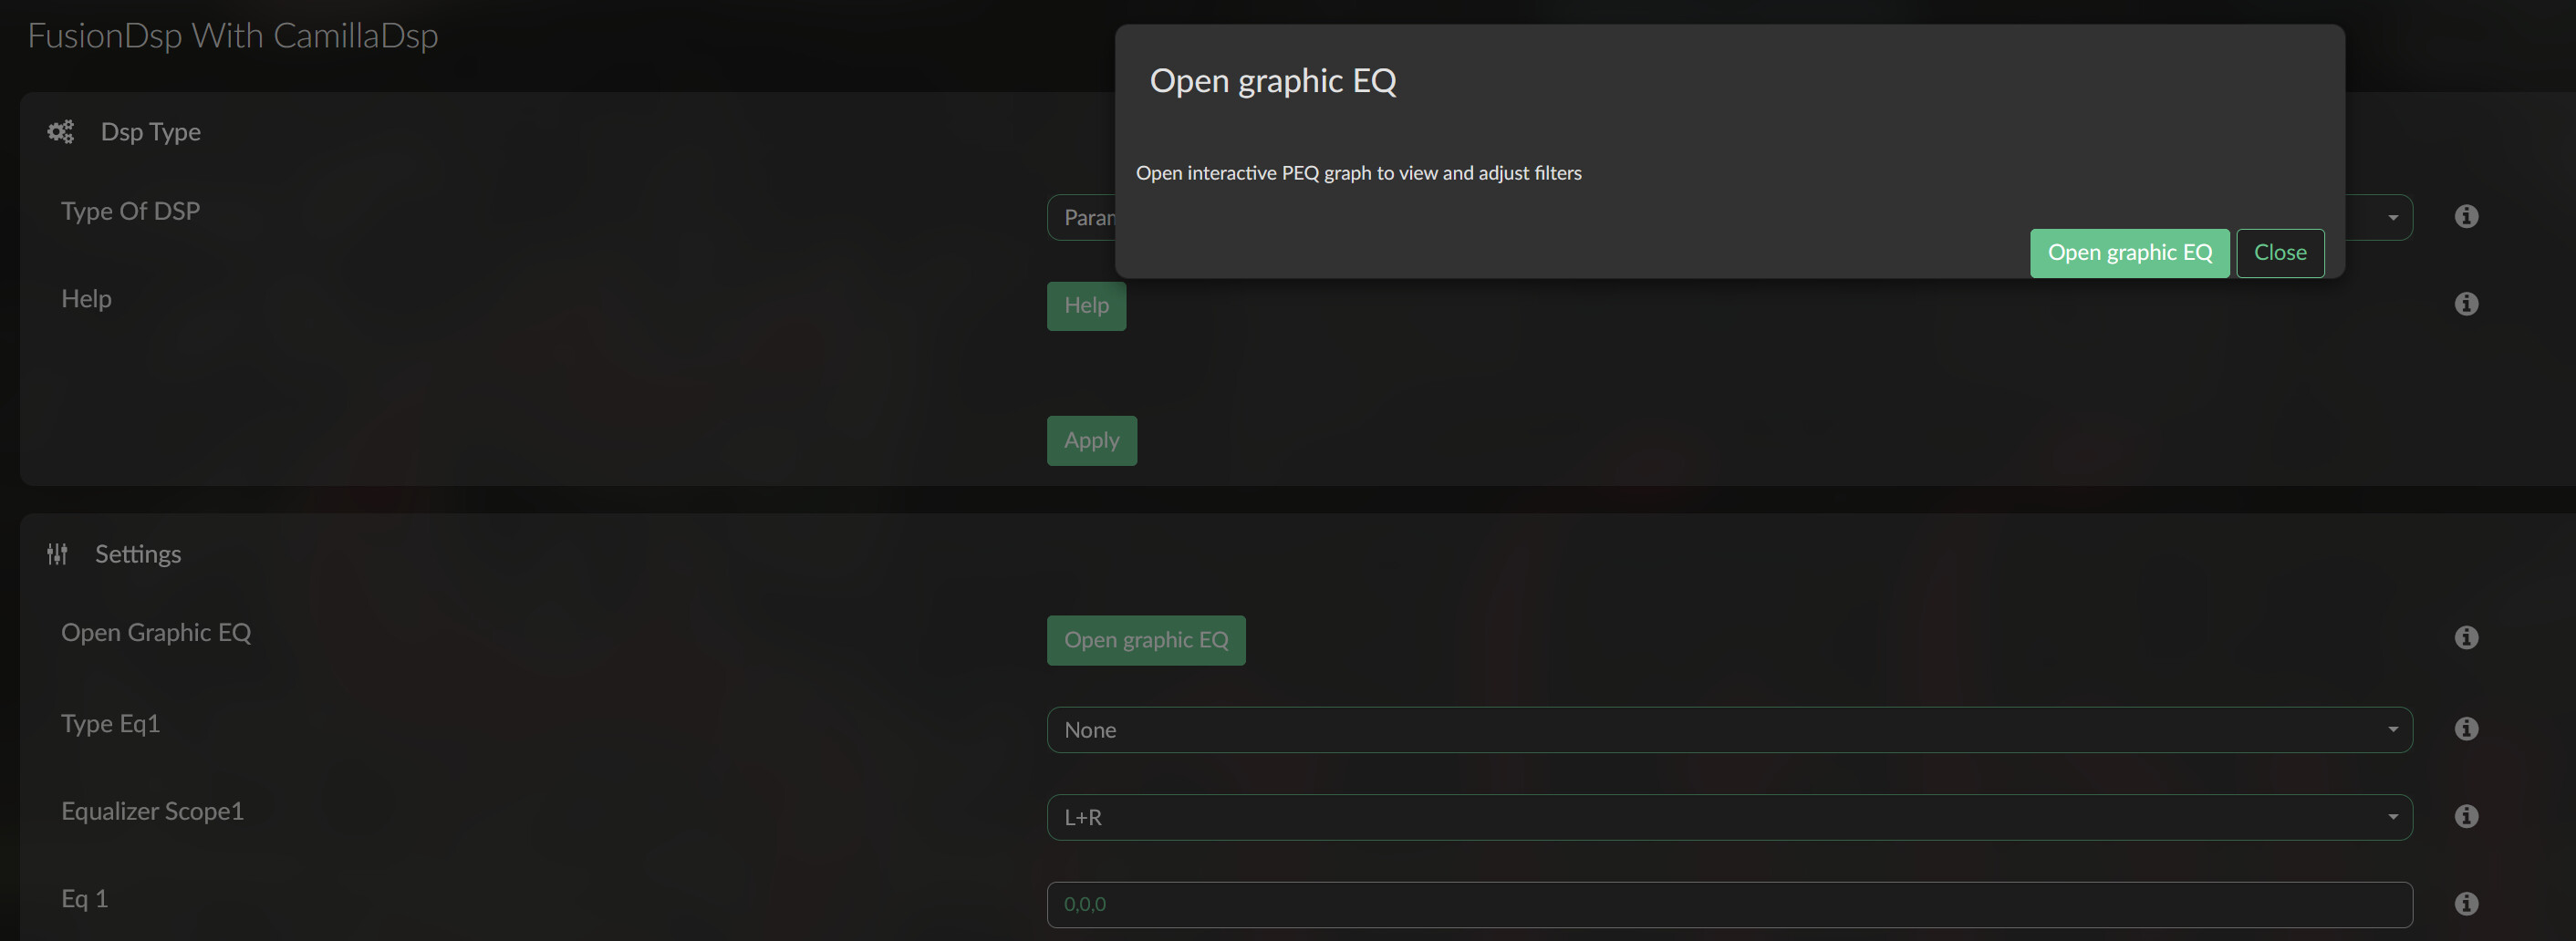This screenshot has height=941, width=2576.
Task: Show info for the Help row
Action: point(2466,303)
